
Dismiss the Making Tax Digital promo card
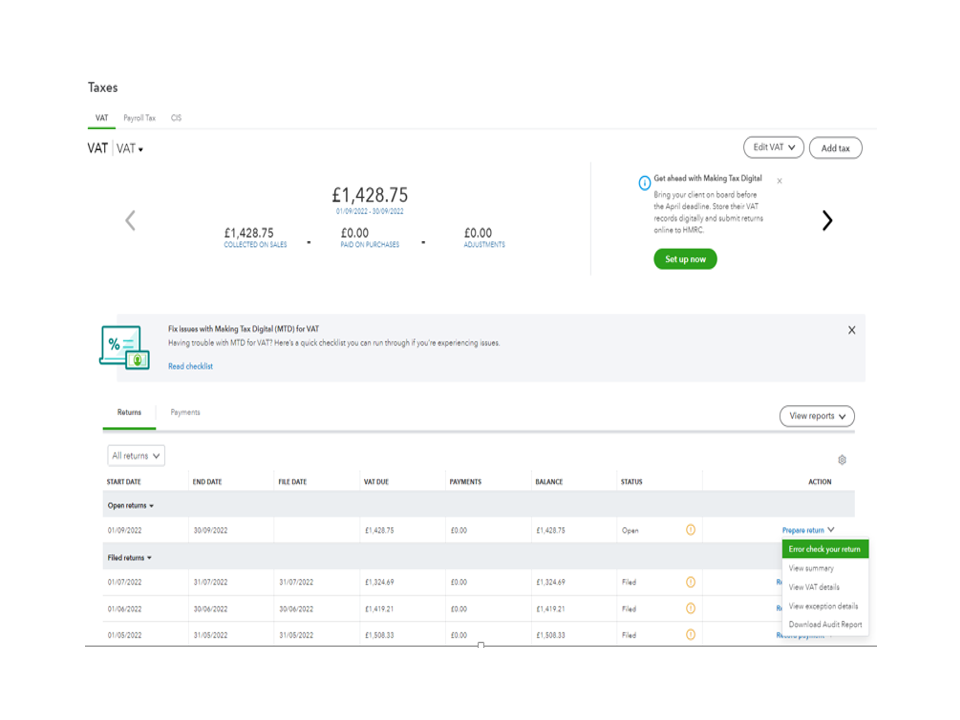tap(780, 181)
